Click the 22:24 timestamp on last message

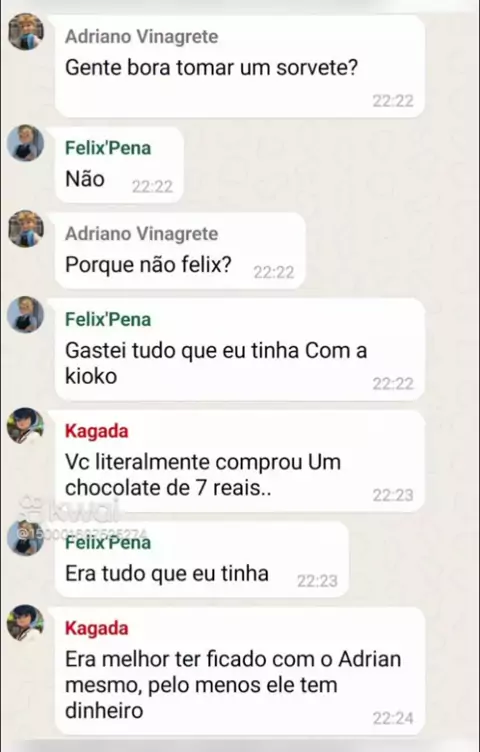click(393, 718)
